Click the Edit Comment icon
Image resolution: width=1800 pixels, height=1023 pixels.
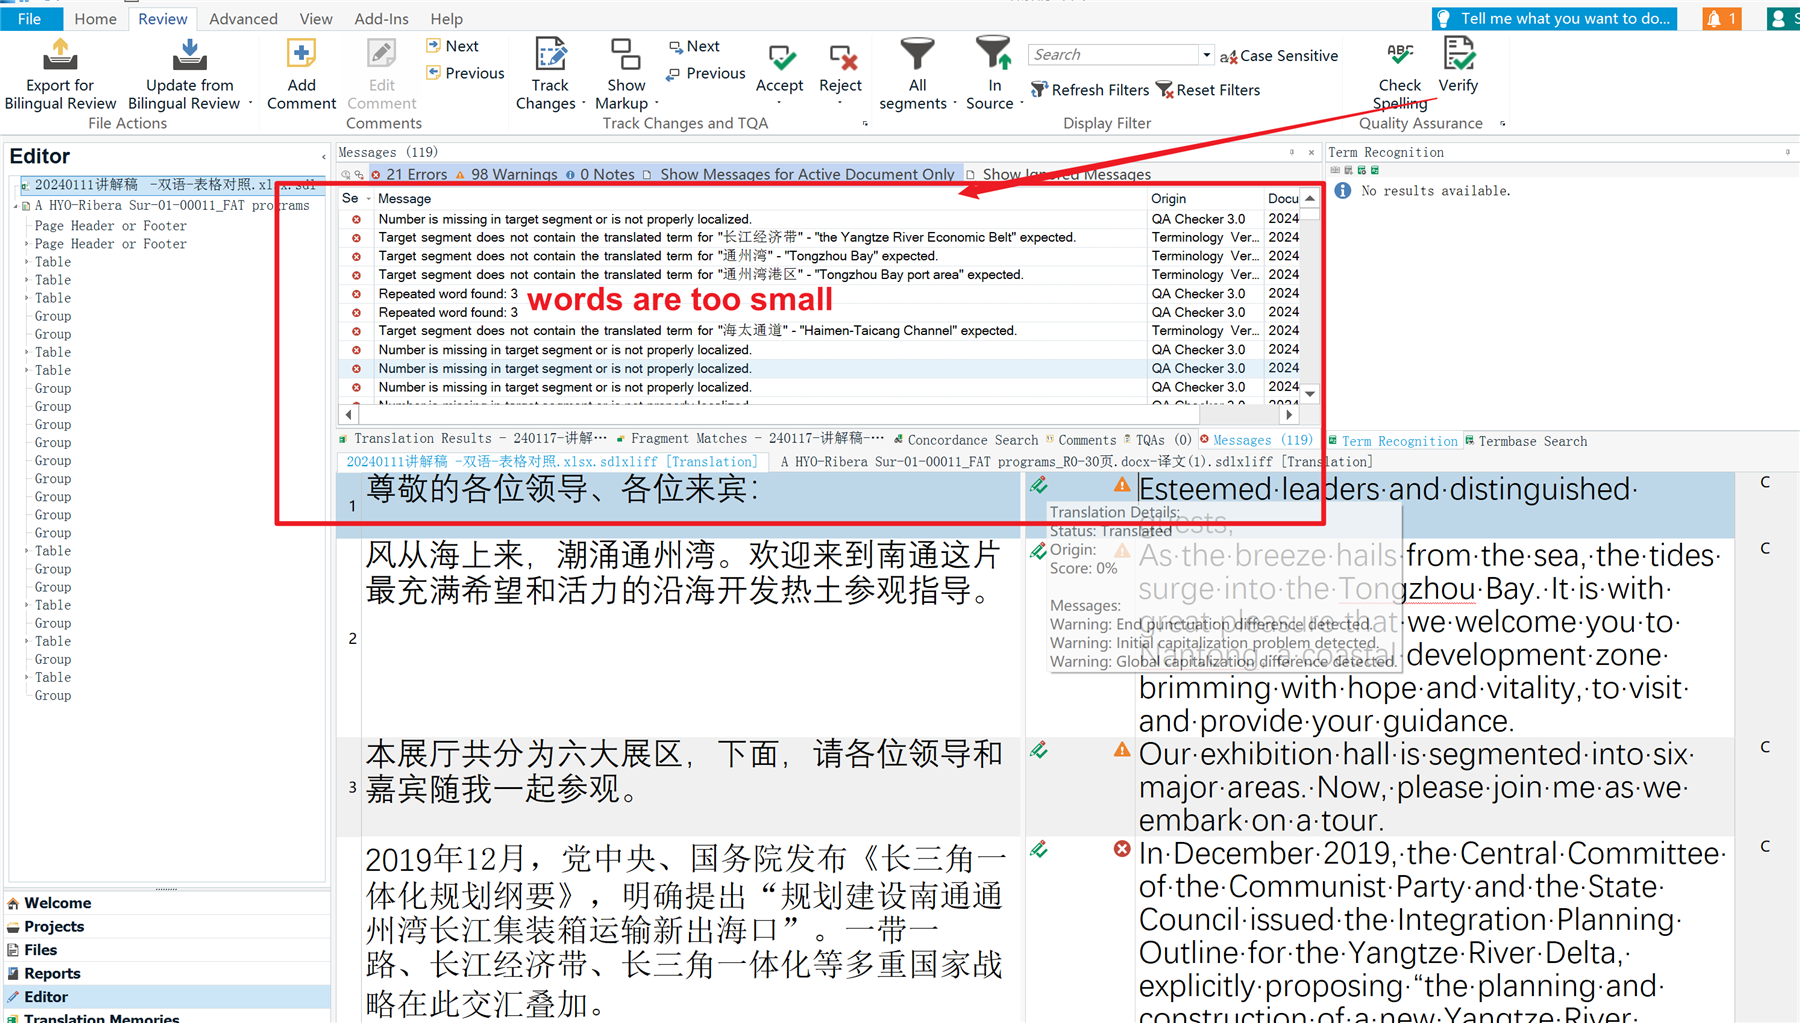coord(381,54)
